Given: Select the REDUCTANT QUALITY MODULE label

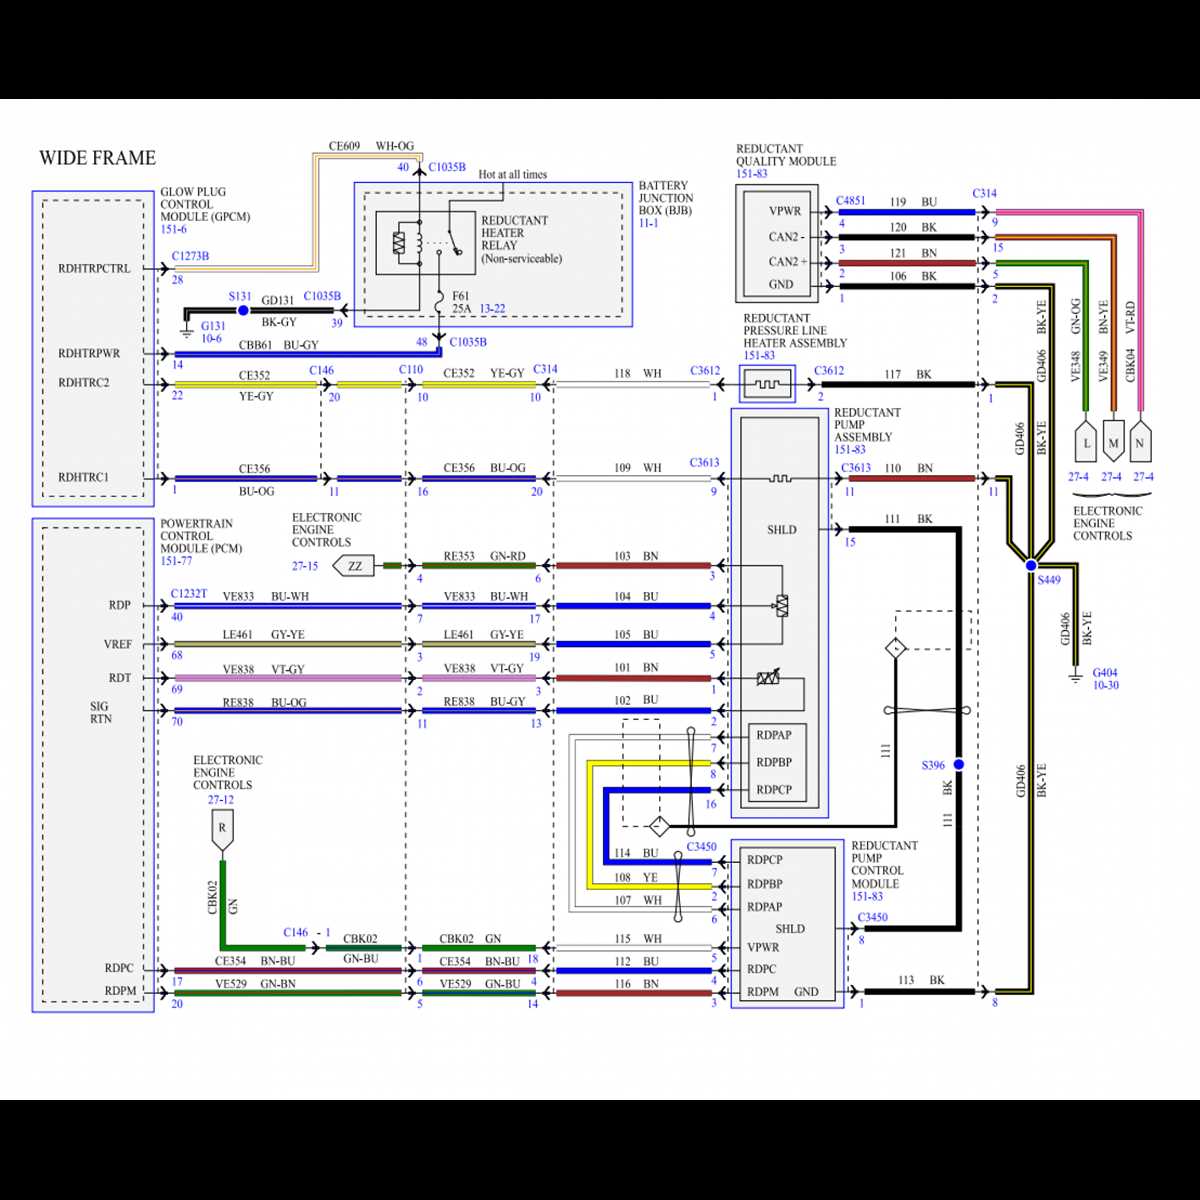Looking at the screenshot, I should coord(786,155).
